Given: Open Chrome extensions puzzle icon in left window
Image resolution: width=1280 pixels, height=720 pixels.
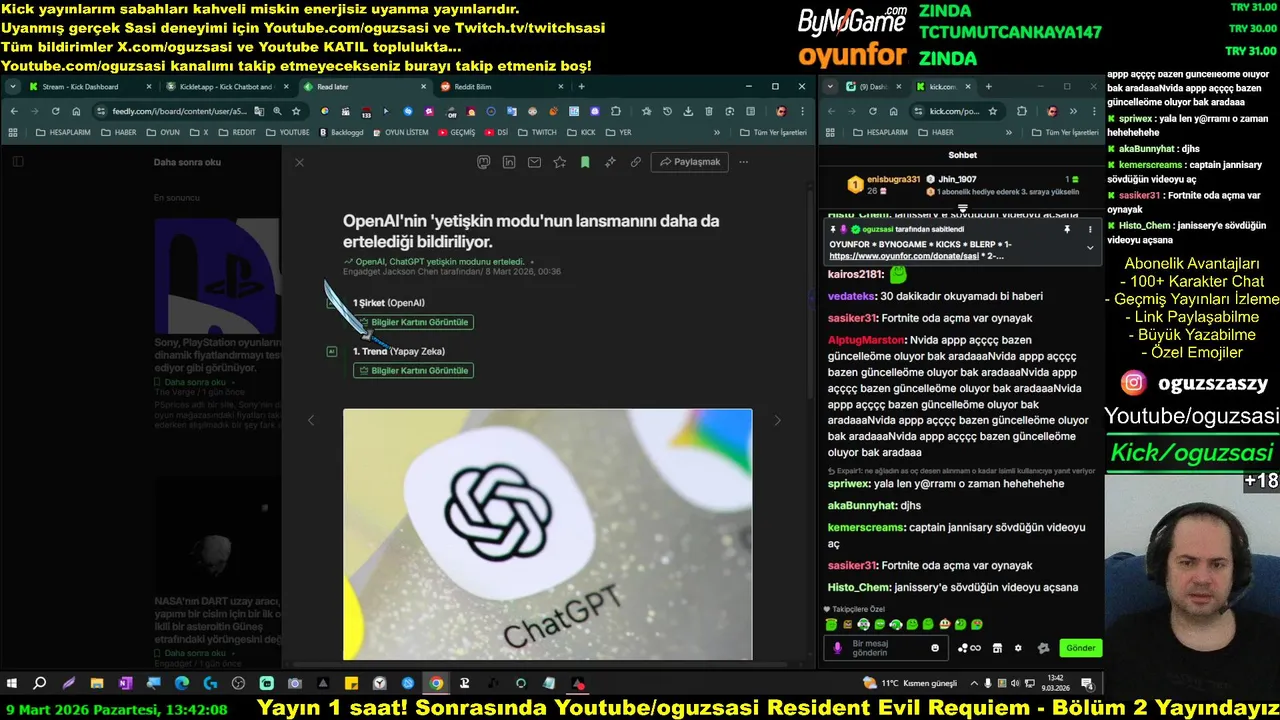Looking at the screenshot, I should [x=616, y=111].
